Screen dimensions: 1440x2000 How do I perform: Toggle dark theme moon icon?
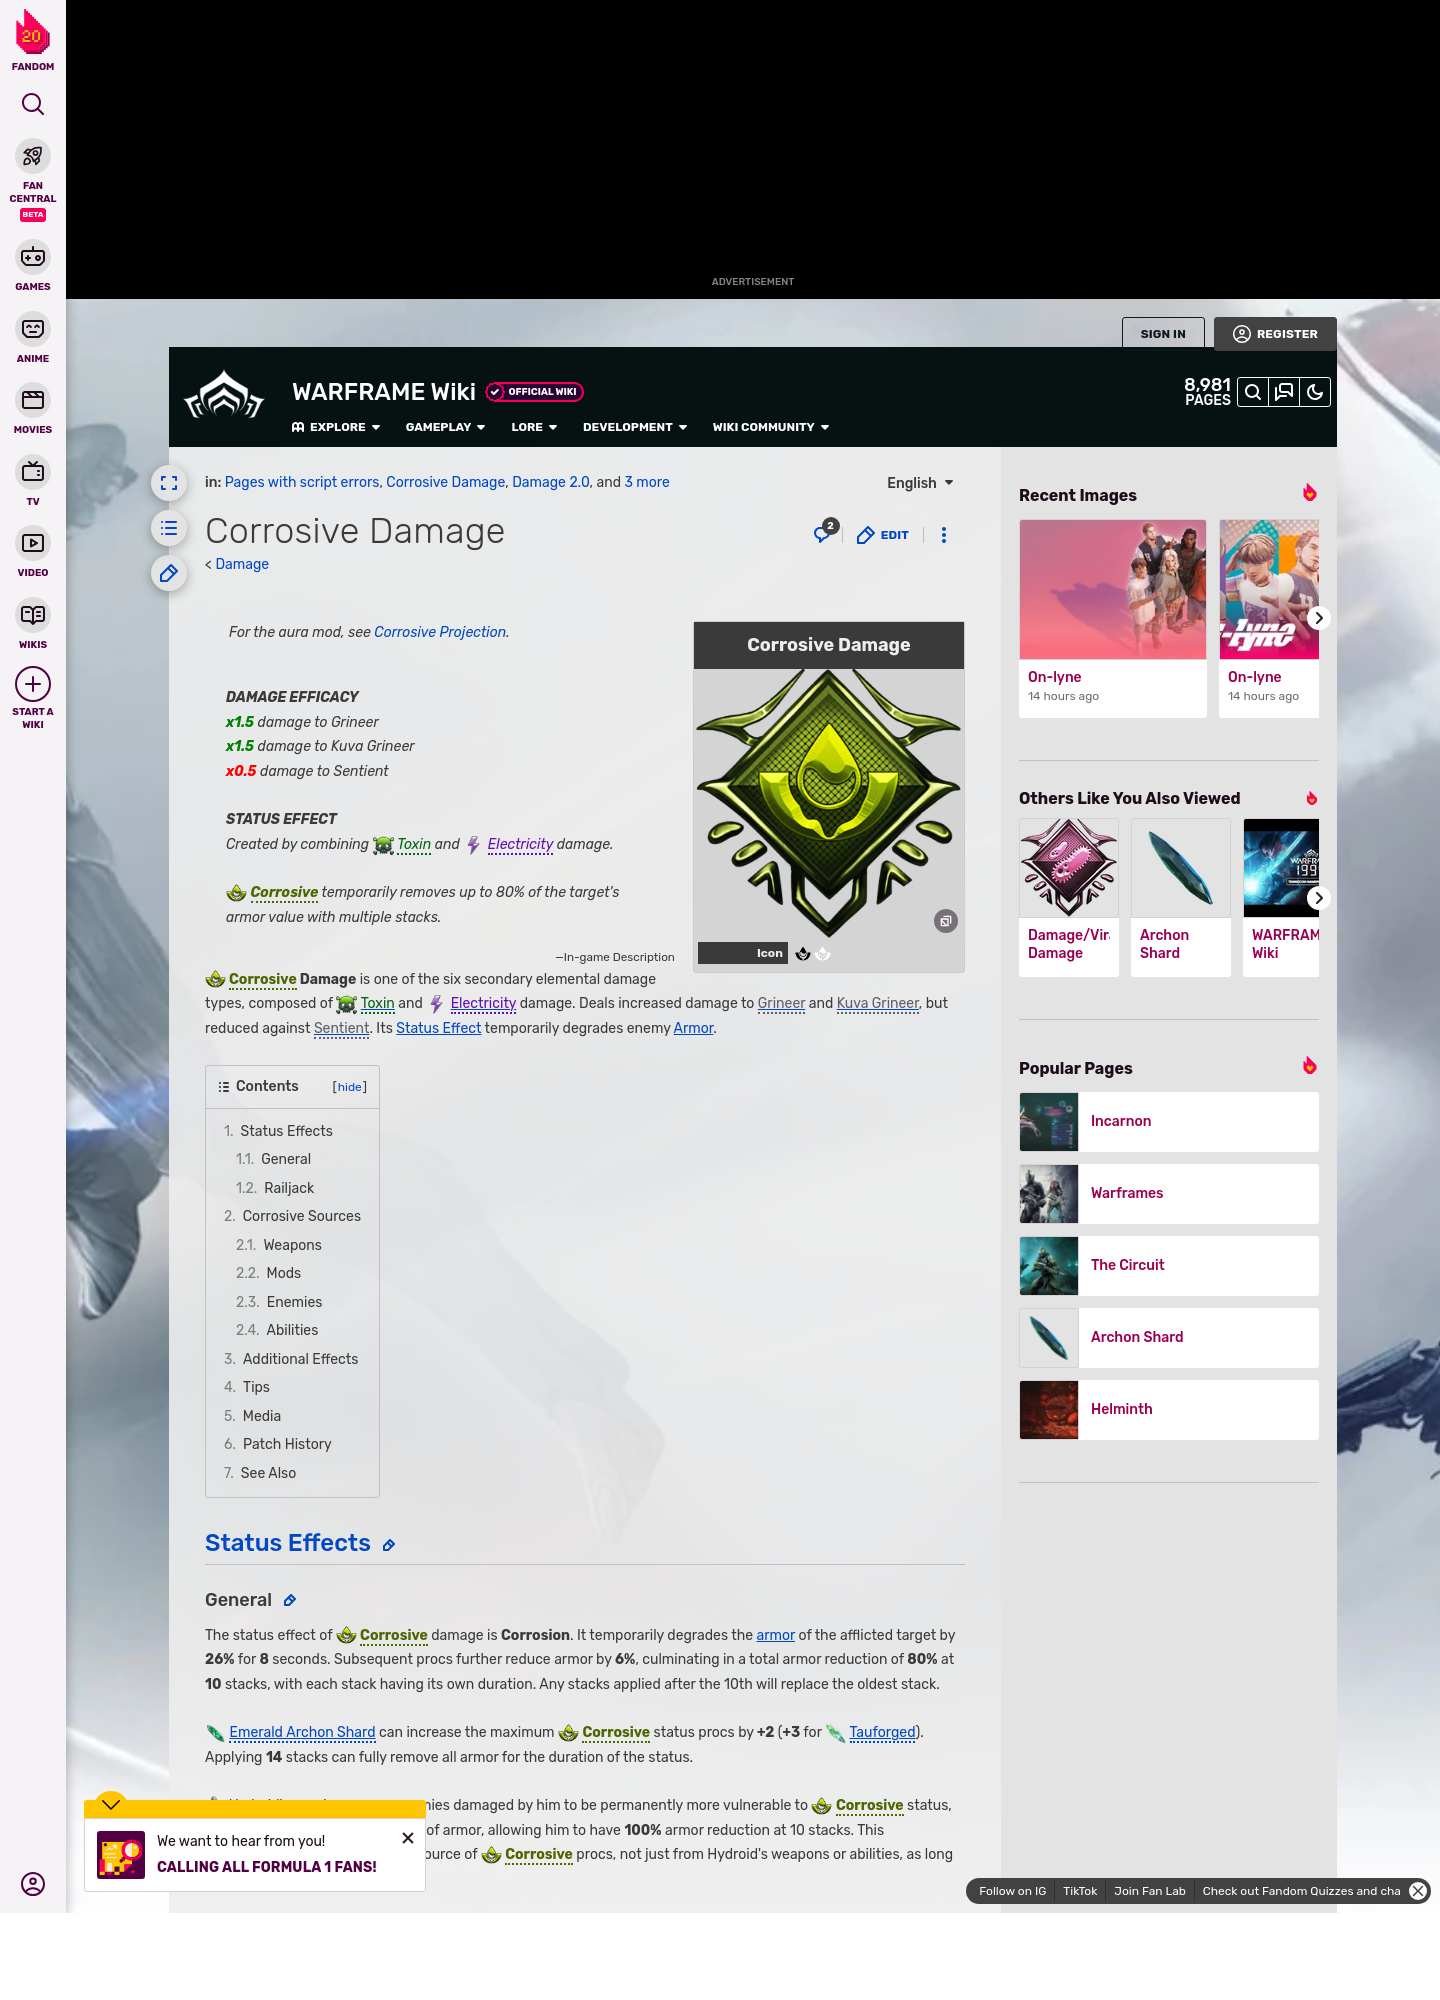(1315, 392)
